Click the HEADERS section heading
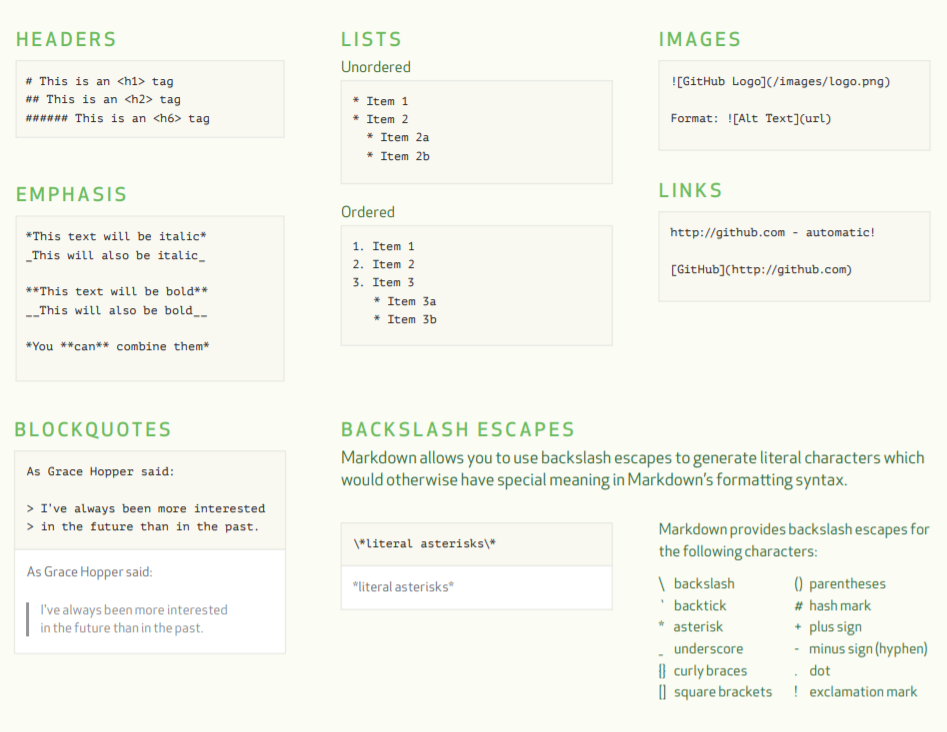The image size is (947, 732). 66,40
